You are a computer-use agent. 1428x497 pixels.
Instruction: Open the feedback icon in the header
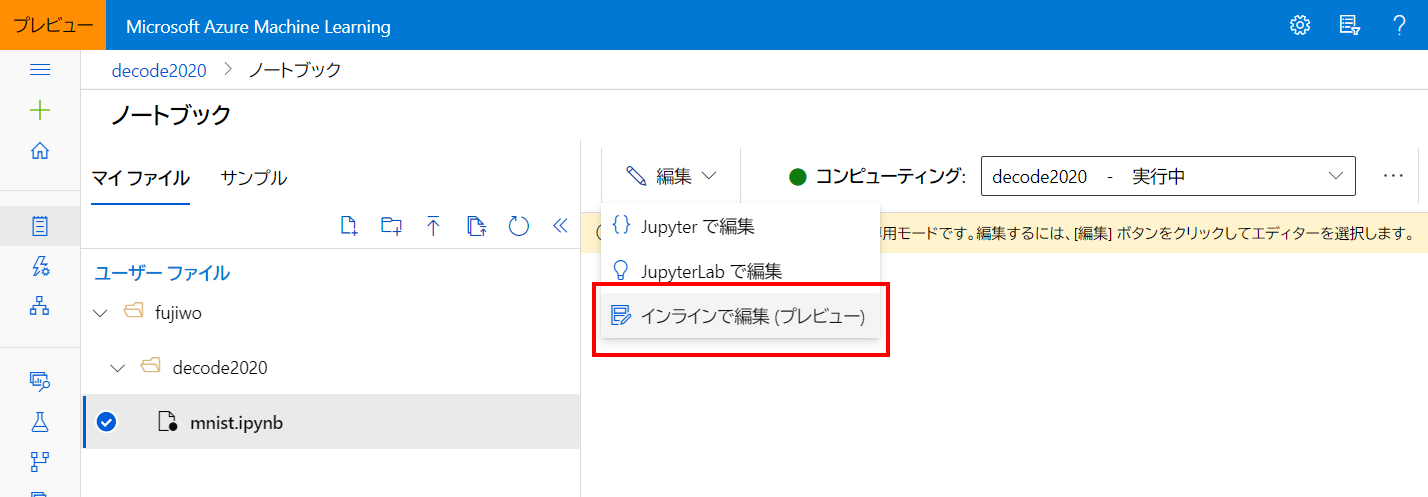click(1350, 26)
